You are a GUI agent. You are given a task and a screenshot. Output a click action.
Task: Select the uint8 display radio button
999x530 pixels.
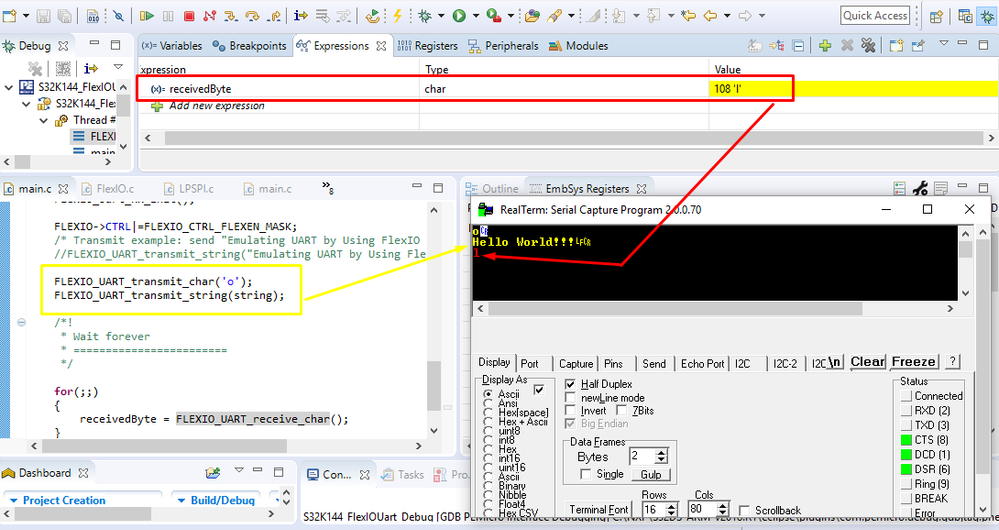(x=489, y=431)
